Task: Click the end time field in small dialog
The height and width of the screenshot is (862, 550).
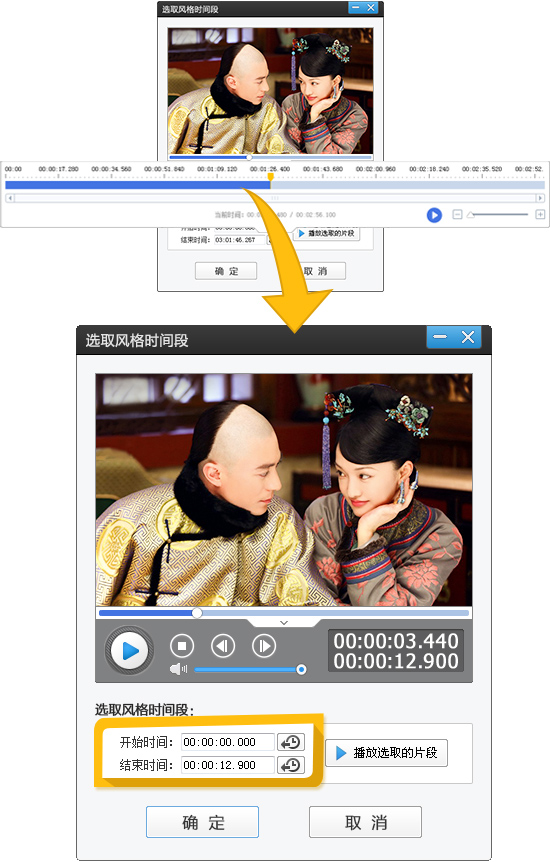Action: tap(240, 240)
